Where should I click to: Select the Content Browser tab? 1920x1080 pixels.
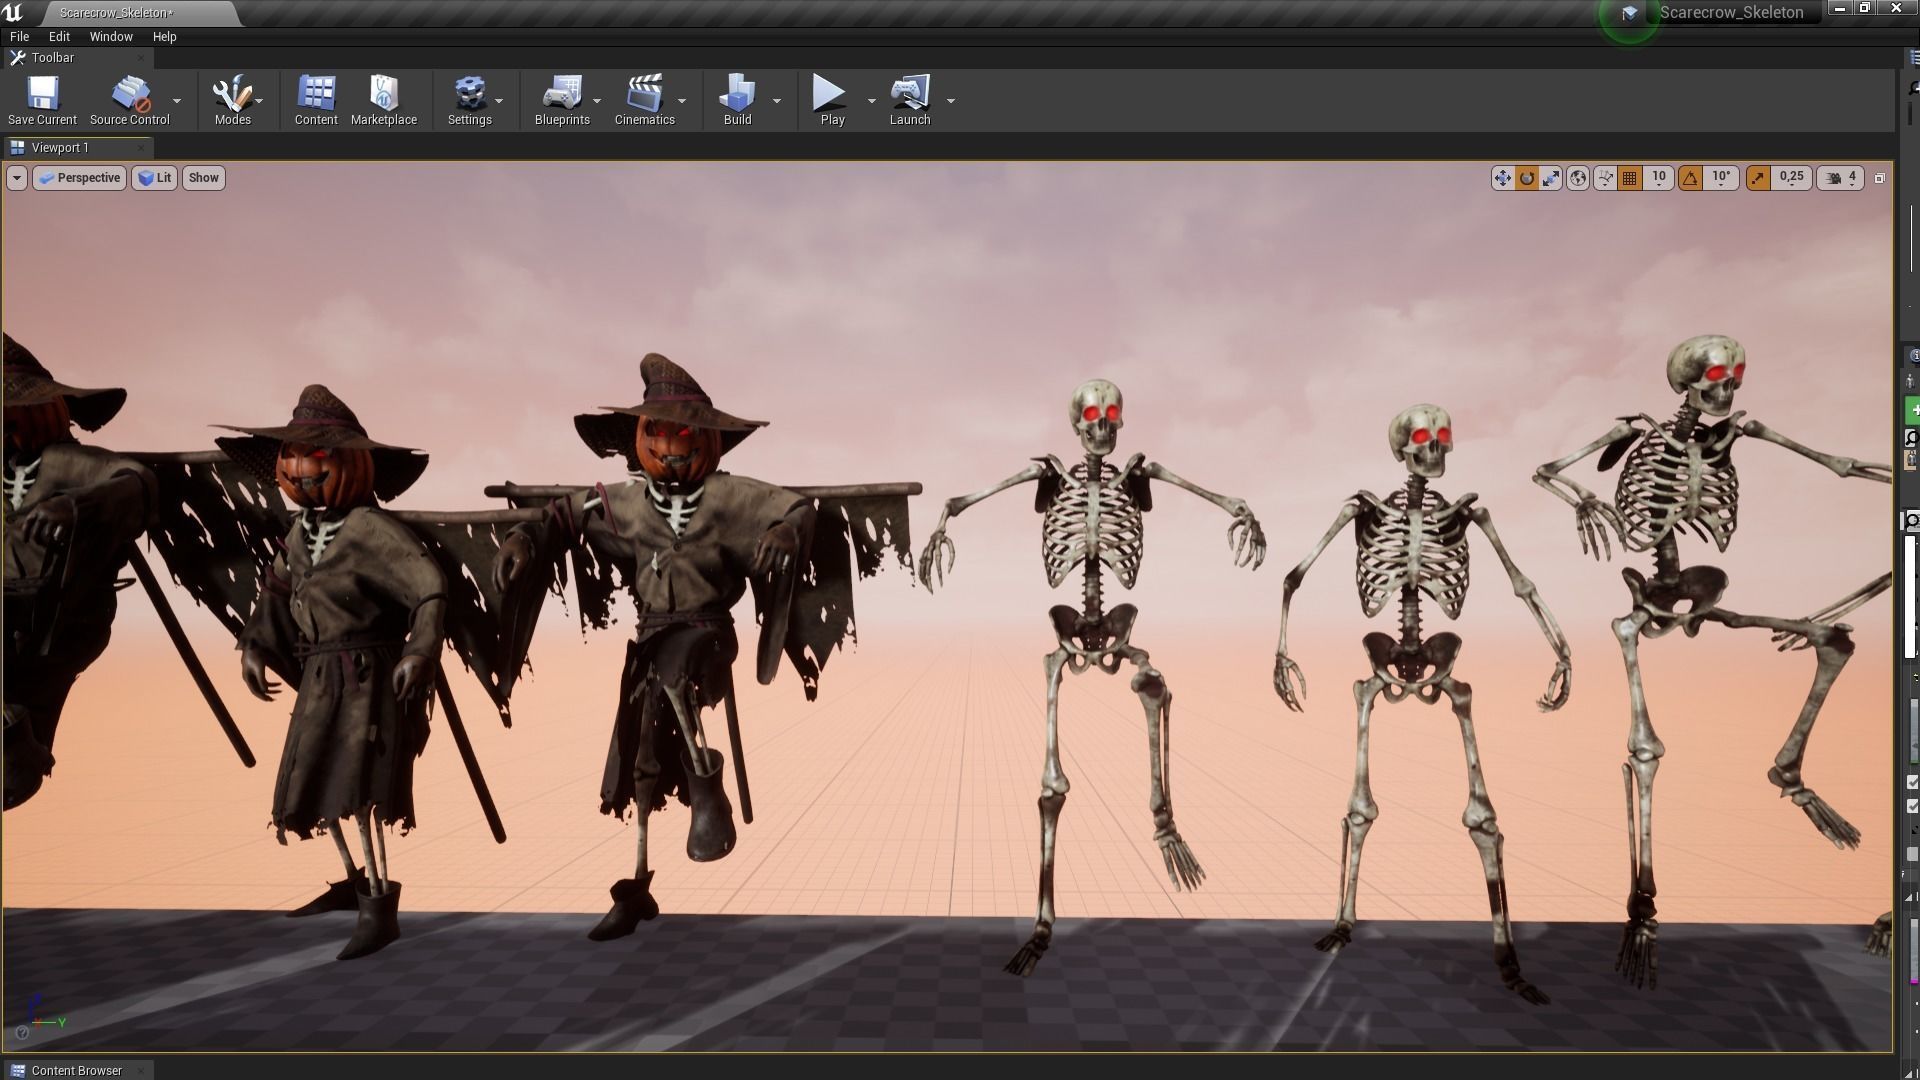(77, 1070)
